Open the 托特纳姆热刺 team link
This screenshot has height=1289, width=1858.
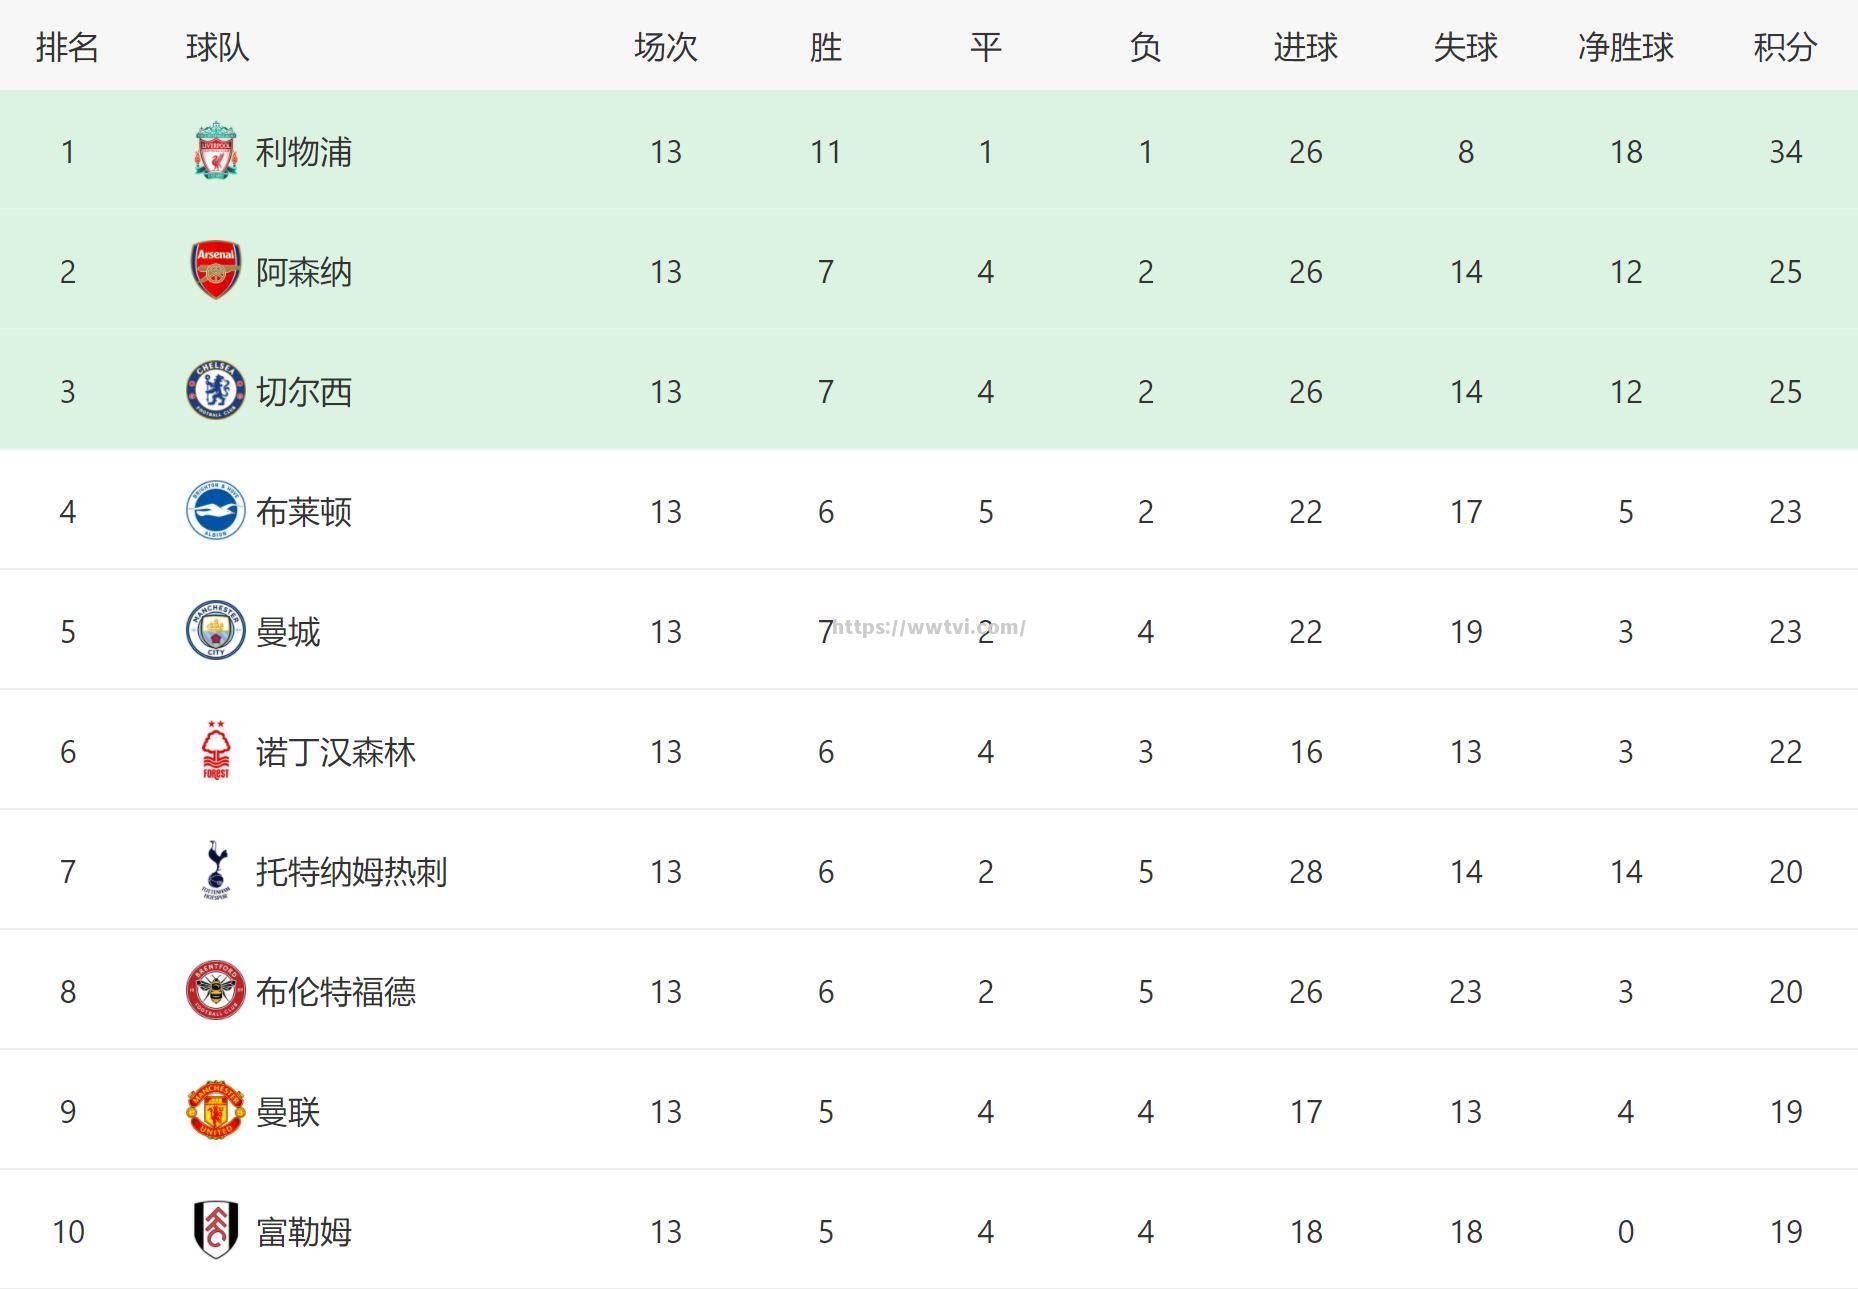tap(351, 872)
